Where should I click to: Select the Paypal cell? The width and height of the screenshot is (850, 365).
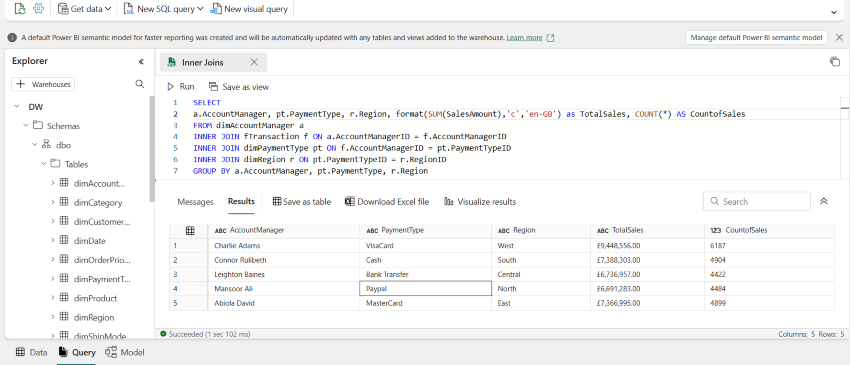[x=426, y=289]
